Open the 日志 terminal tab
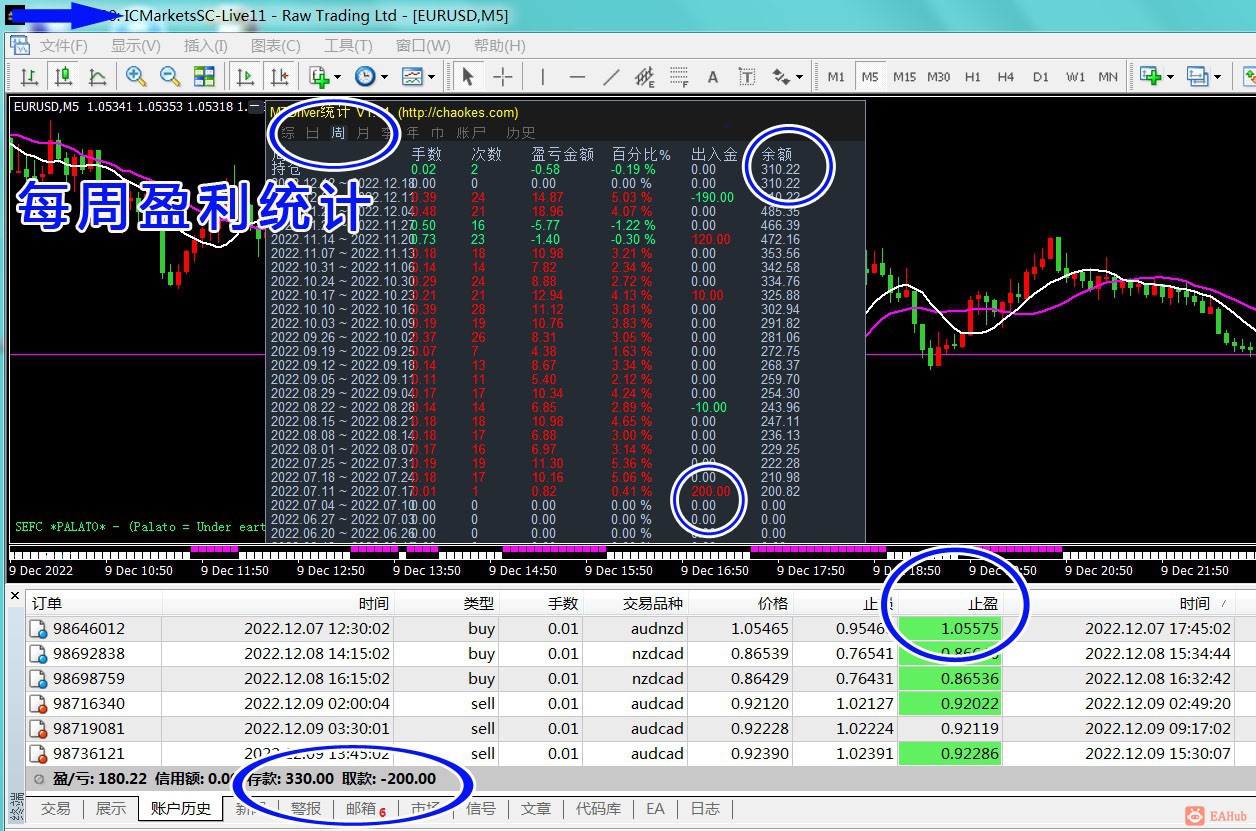This screenshot has width=1256, height=831. point(705,808)
